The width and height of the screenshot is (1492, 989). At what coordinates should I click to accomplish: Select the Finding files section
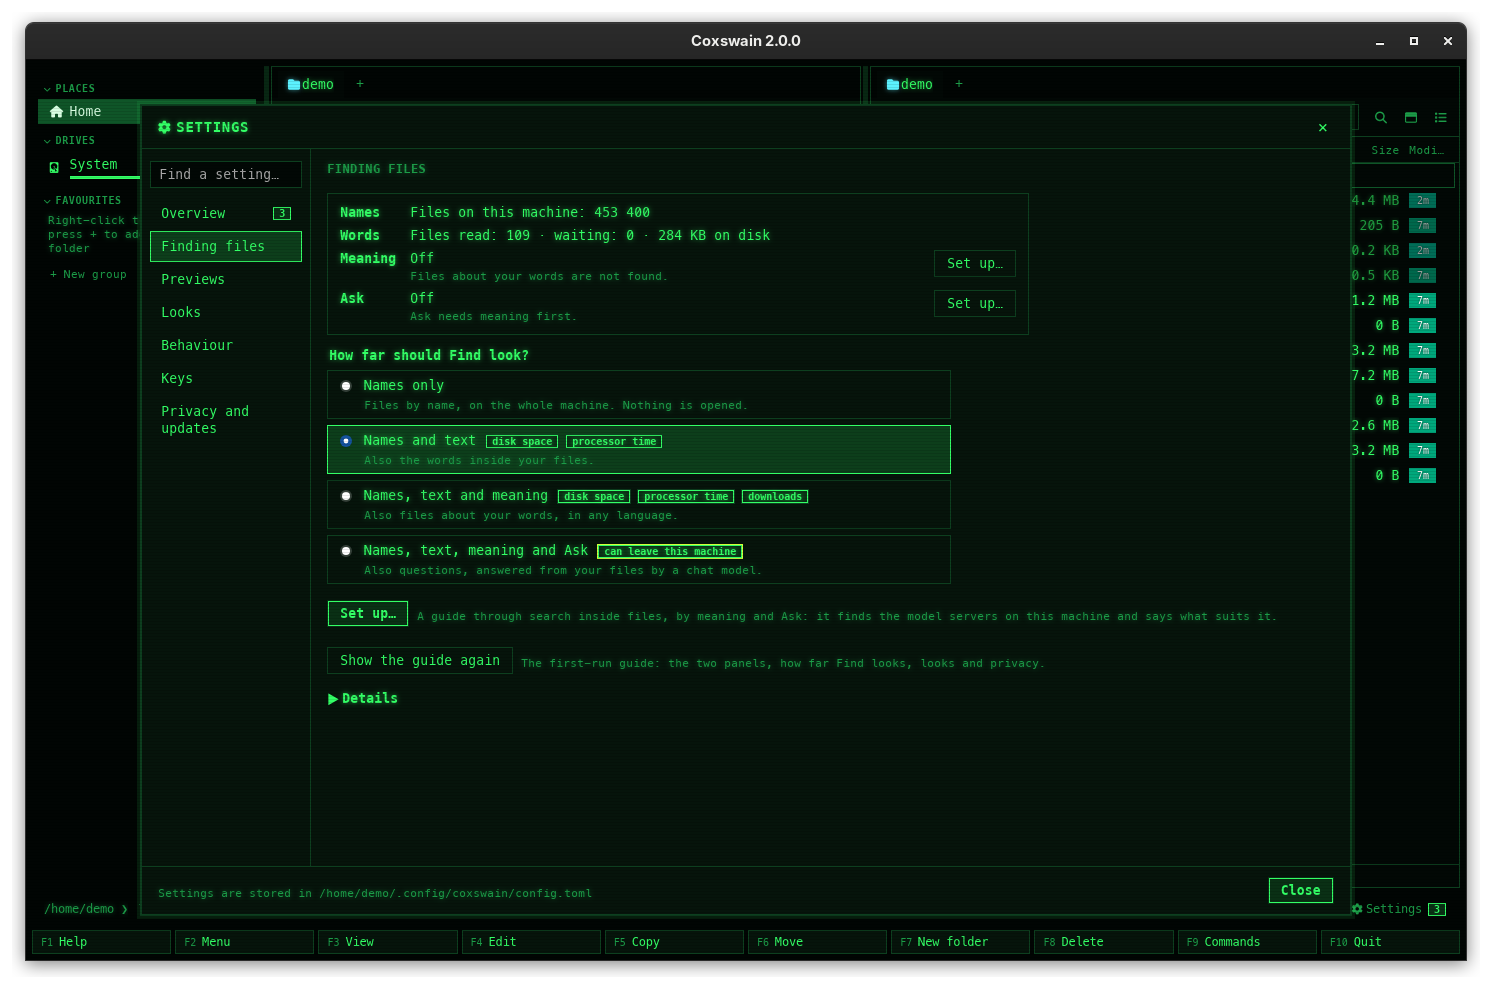(x=226, y=247)
